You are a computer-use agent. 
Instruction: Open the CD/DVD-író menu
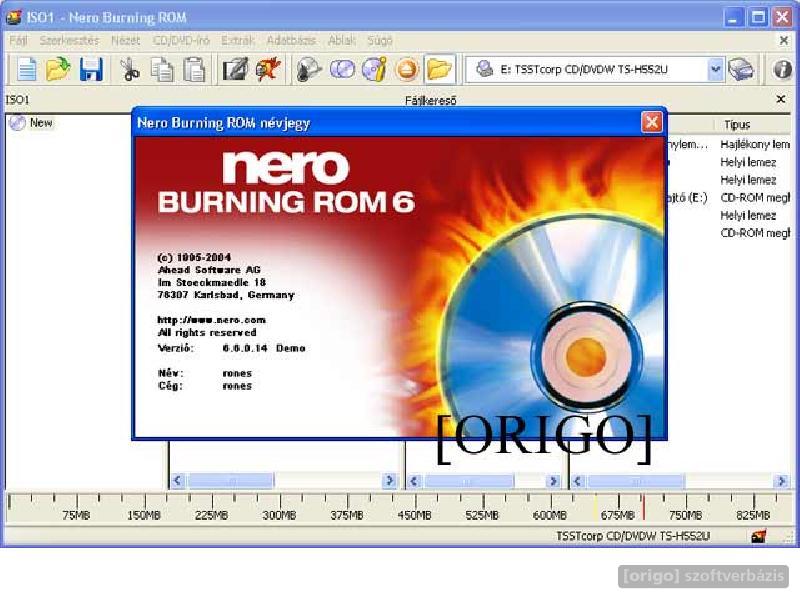point(181,40)
